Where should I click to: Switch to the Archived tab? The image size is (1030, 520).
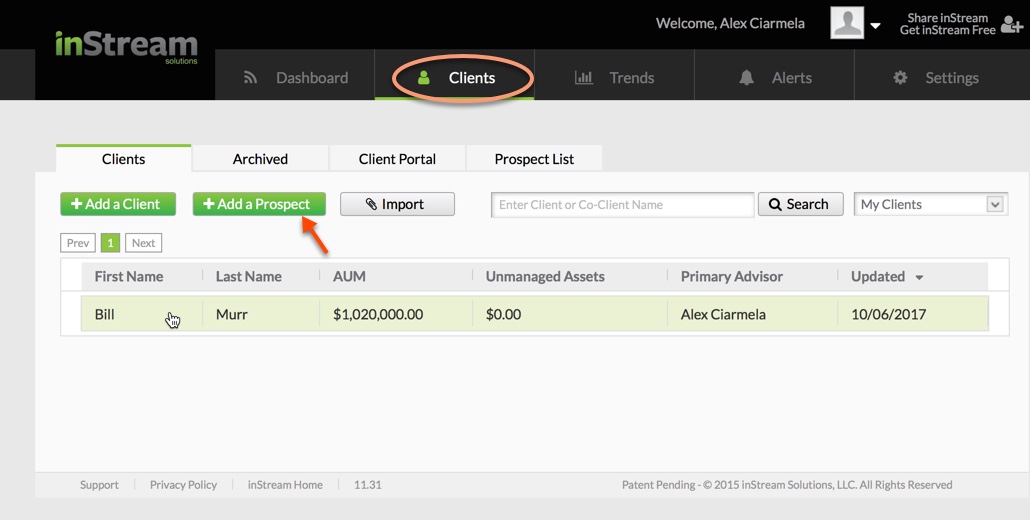coord(260,159)
